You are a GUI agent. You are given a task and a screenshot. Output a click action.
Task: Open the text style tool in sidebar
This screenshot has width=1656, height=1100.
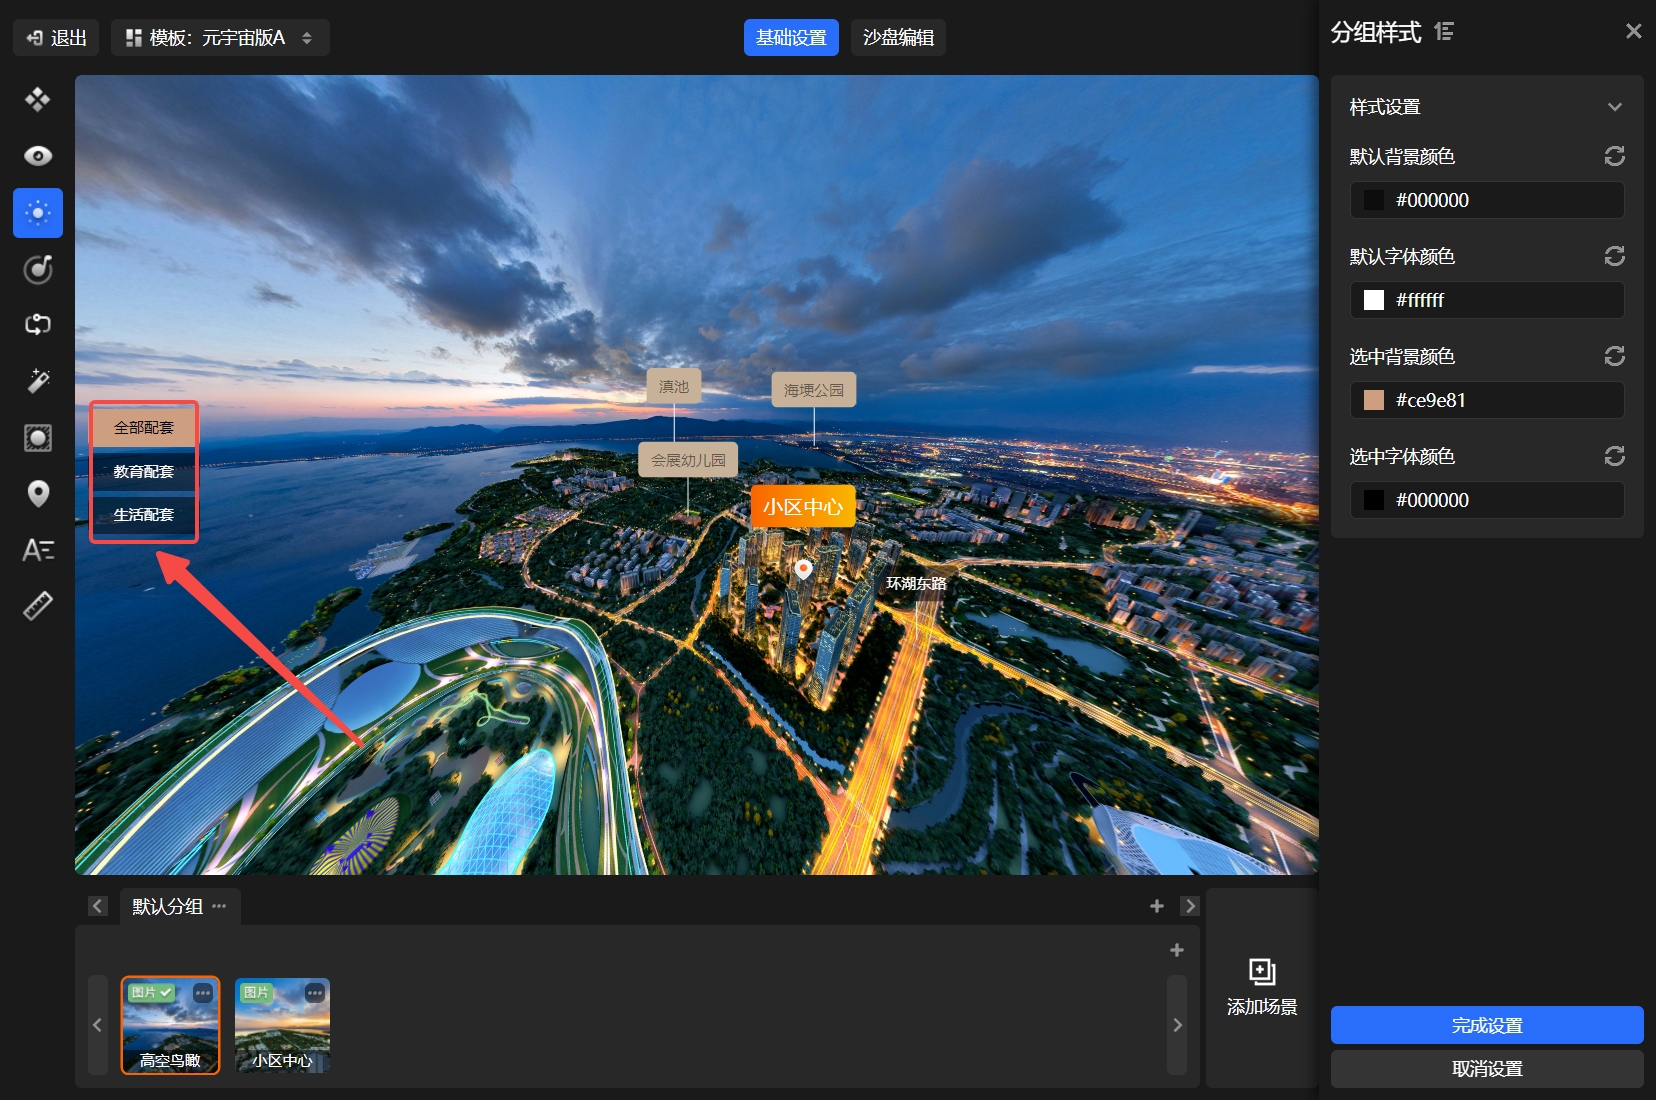pyautogui.click(x=38, y=550)
